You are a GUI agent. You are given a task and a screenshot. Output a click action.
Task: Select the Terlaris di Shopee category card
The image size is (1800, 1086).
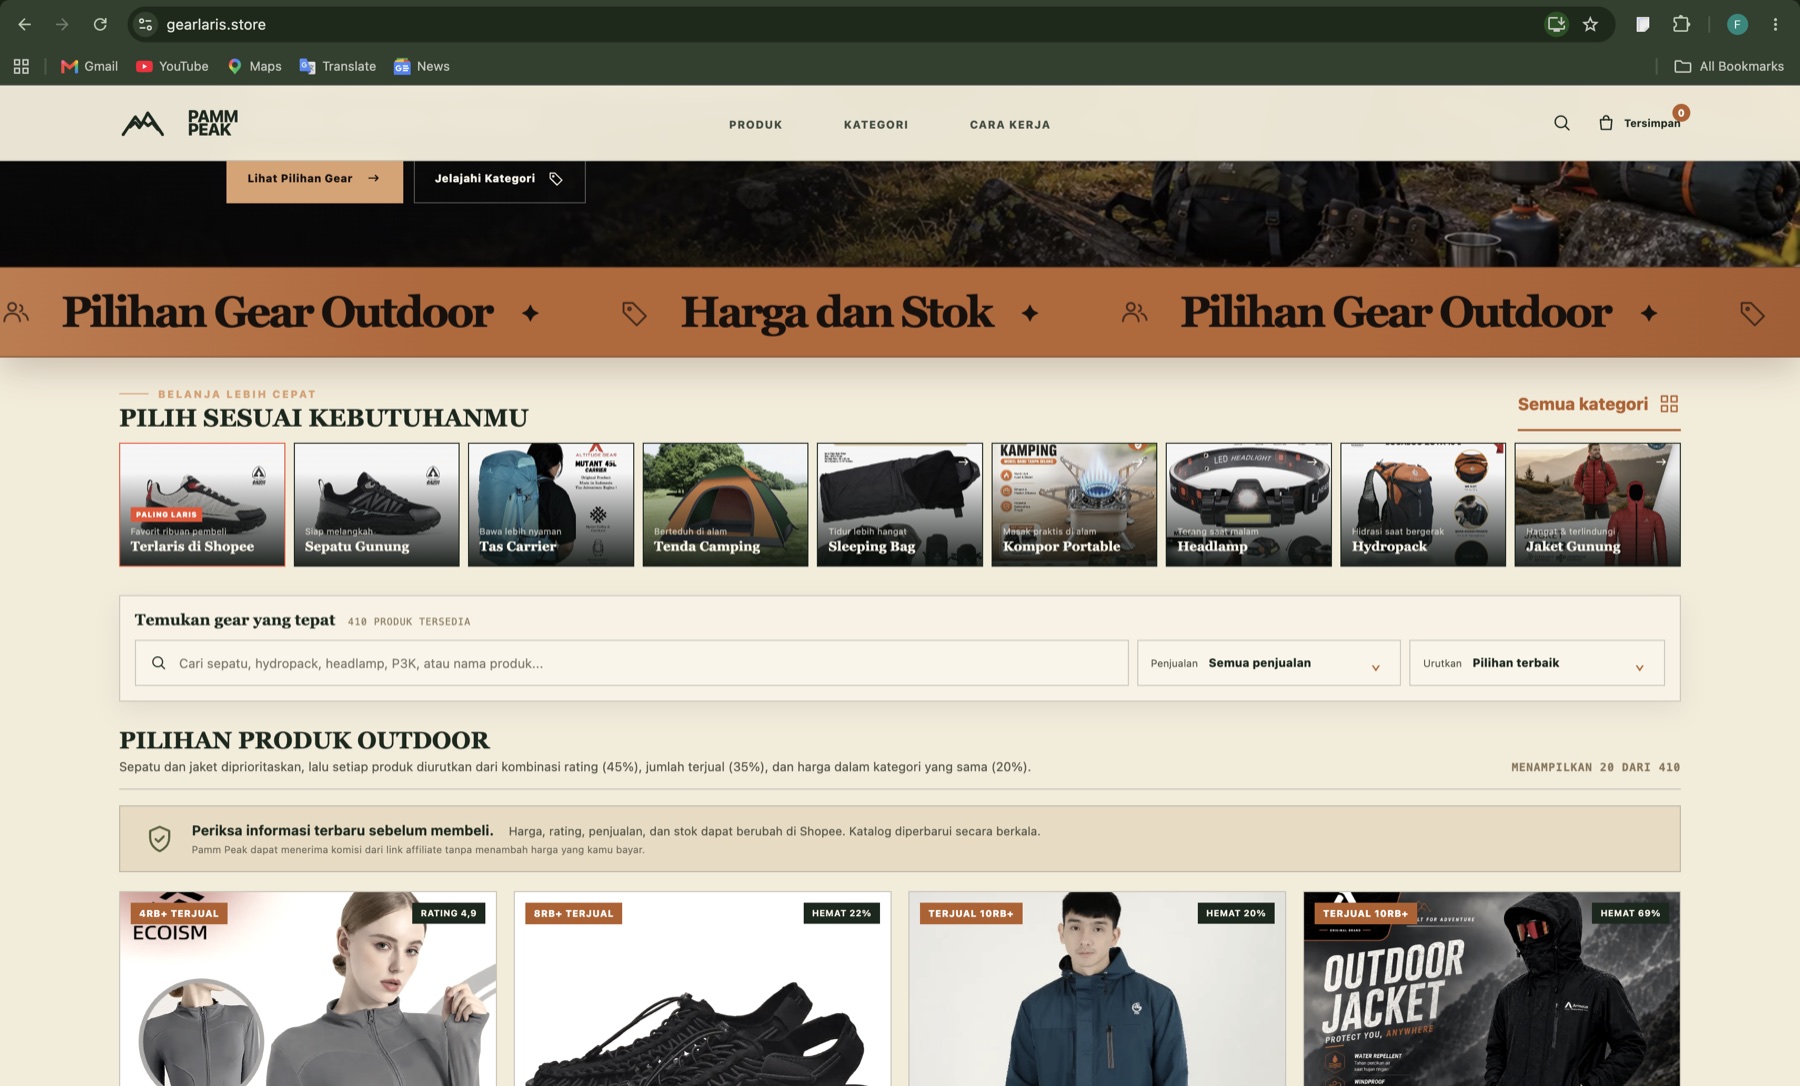pos(202,505)
